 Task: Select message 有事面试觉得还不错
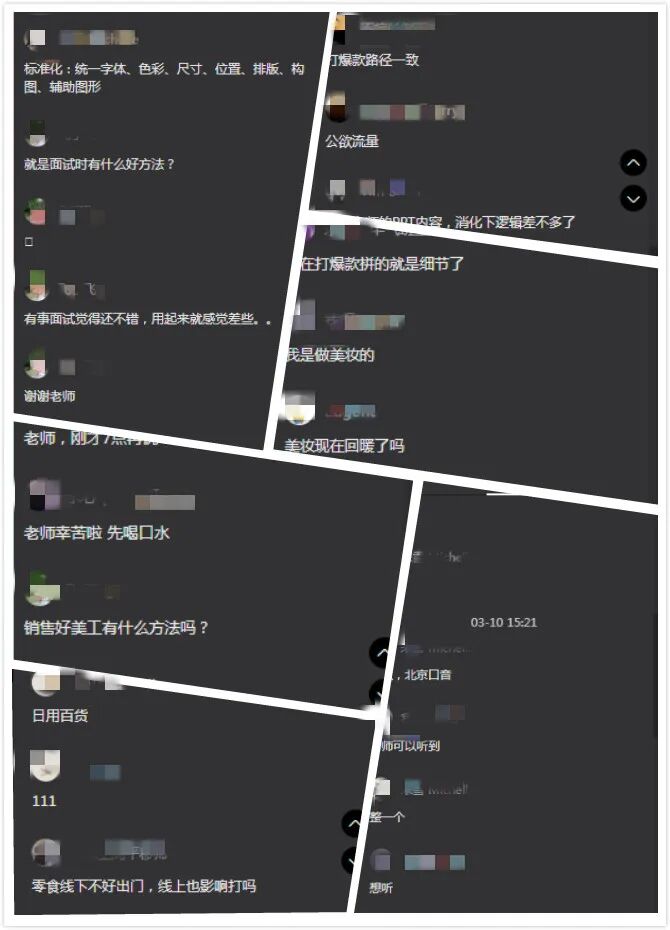pos(147,319)
